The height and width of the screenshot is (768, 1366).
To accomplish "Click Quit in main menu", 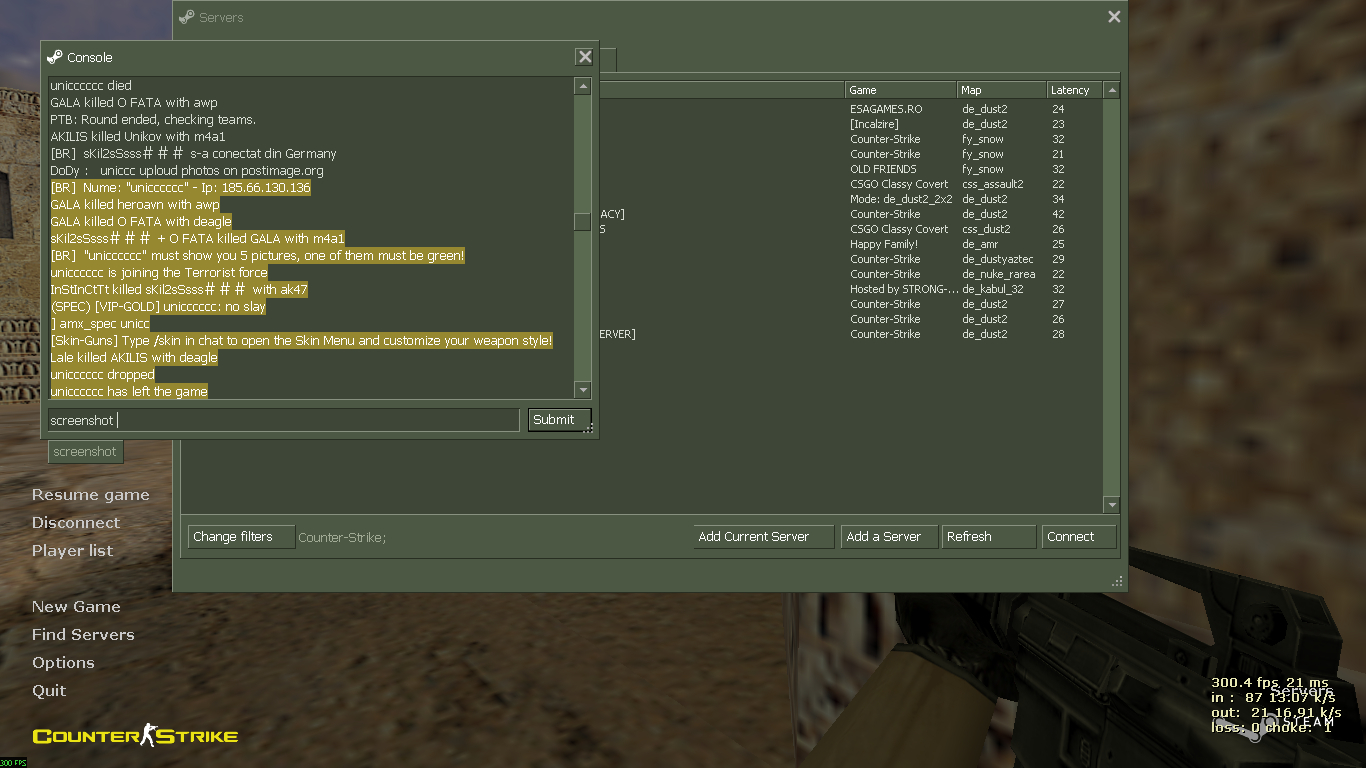I will pos(49,691).
